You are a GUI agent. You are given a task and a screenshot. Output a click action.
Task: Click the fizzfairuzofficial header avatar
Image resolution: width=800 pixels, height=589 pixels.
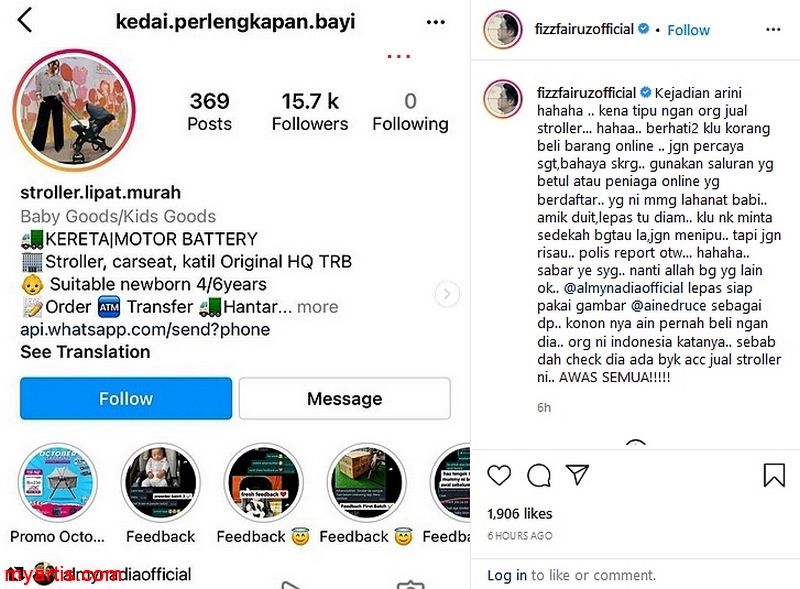[503, 30]
